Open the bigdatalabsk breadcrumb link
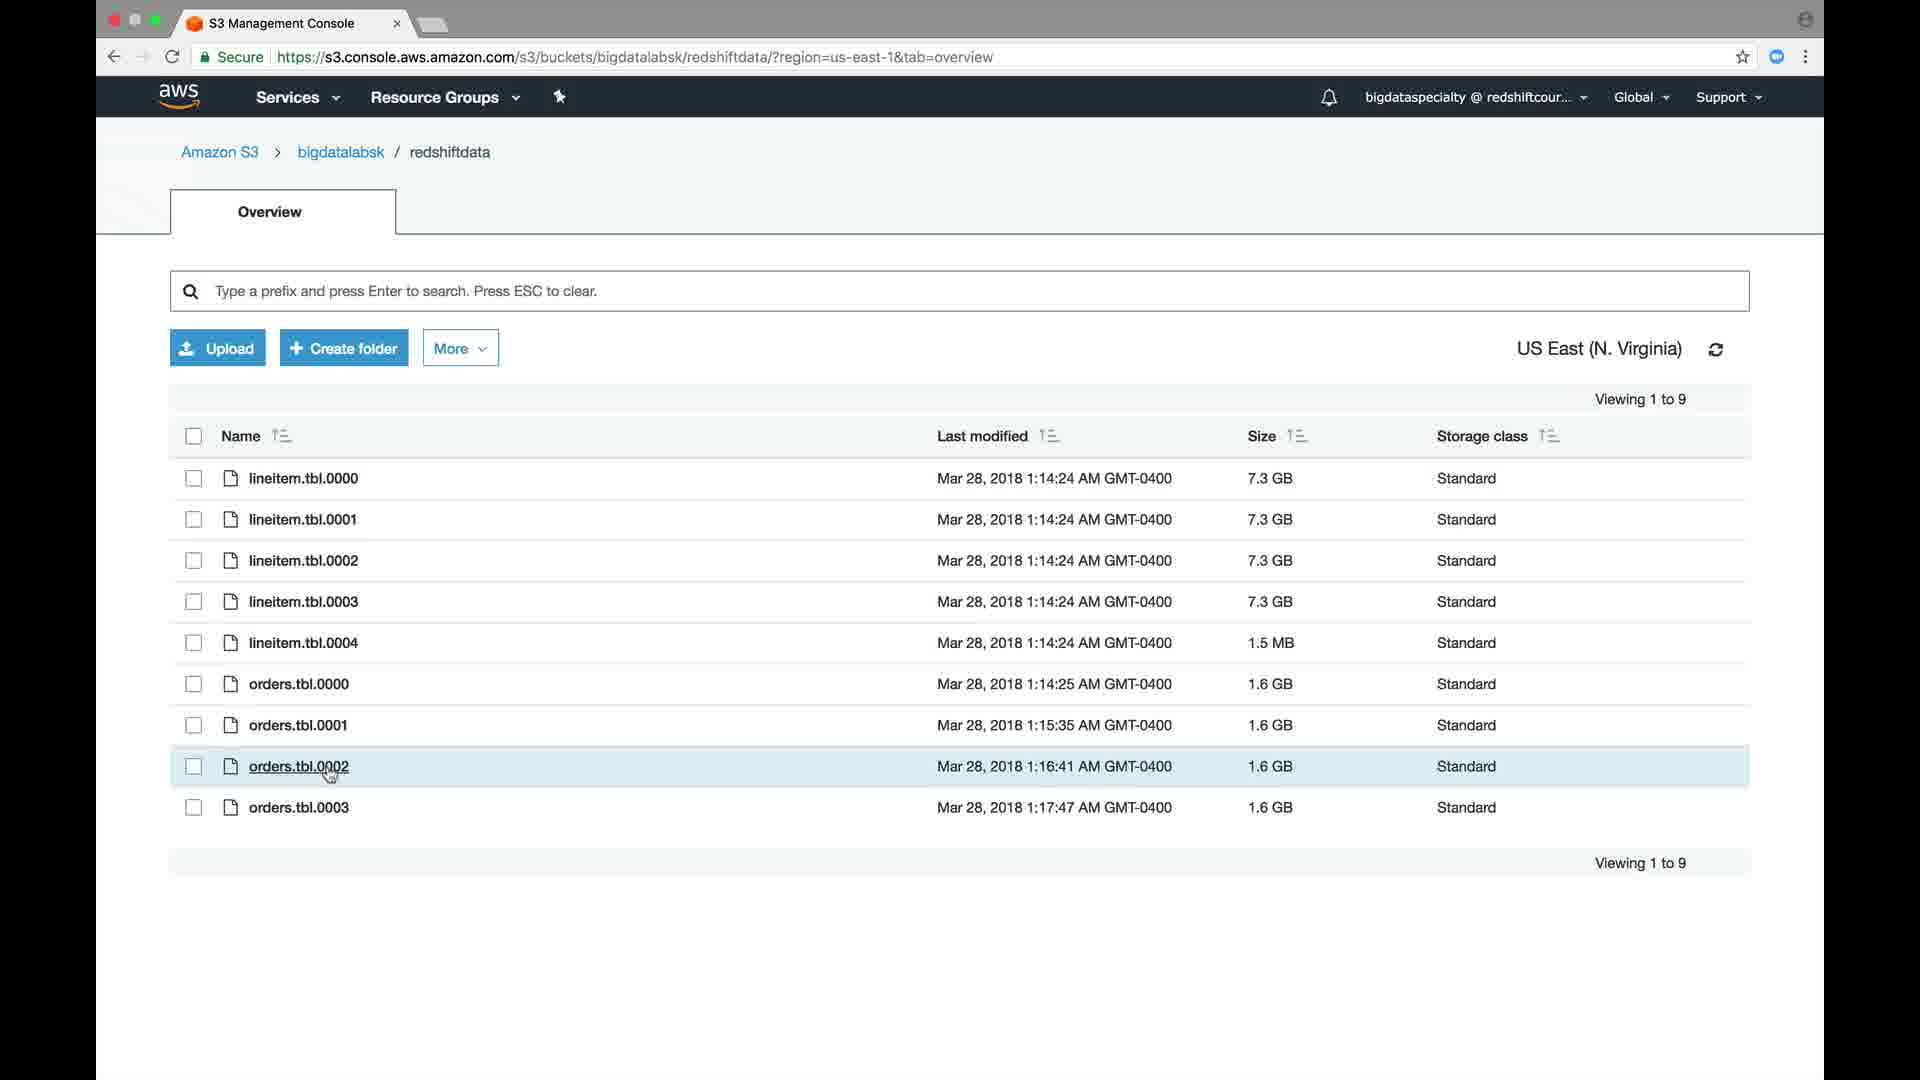The width and height of the screenshot is (1920, 1080). (340, 153)
